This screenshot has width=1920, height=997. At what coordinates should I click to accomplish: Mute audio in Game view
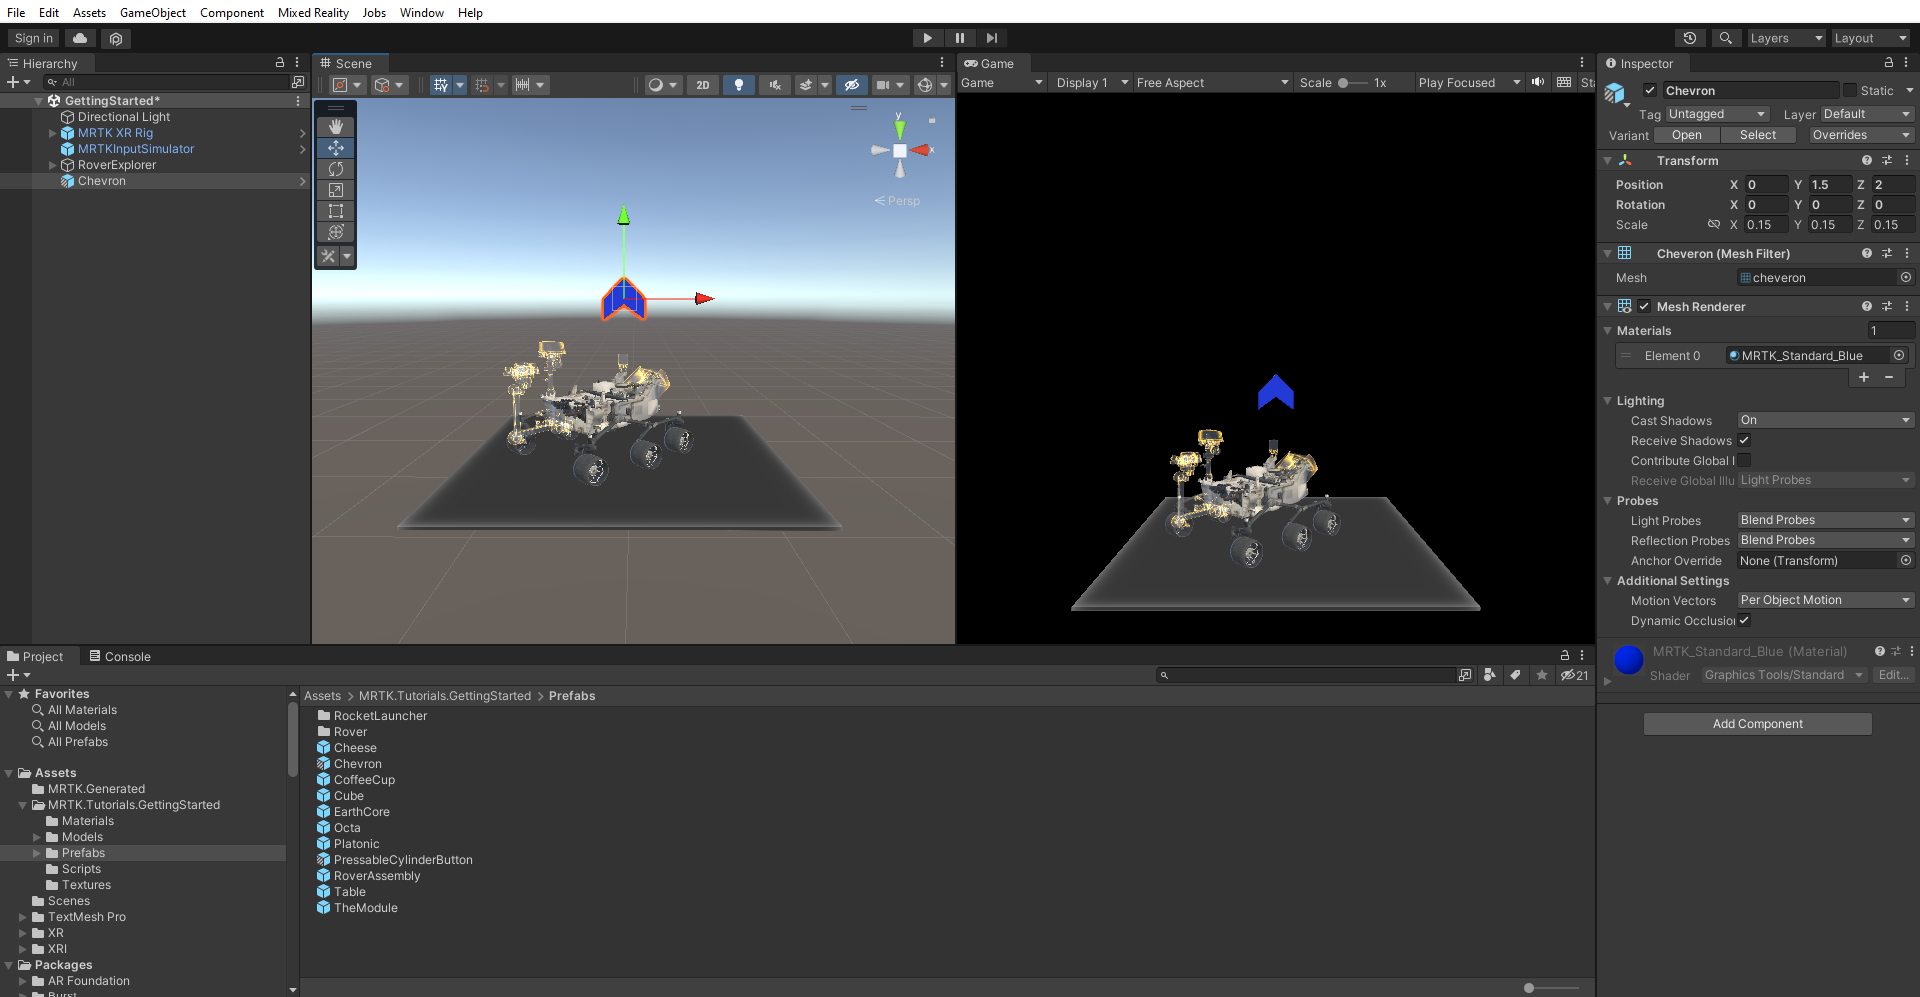1538,82
